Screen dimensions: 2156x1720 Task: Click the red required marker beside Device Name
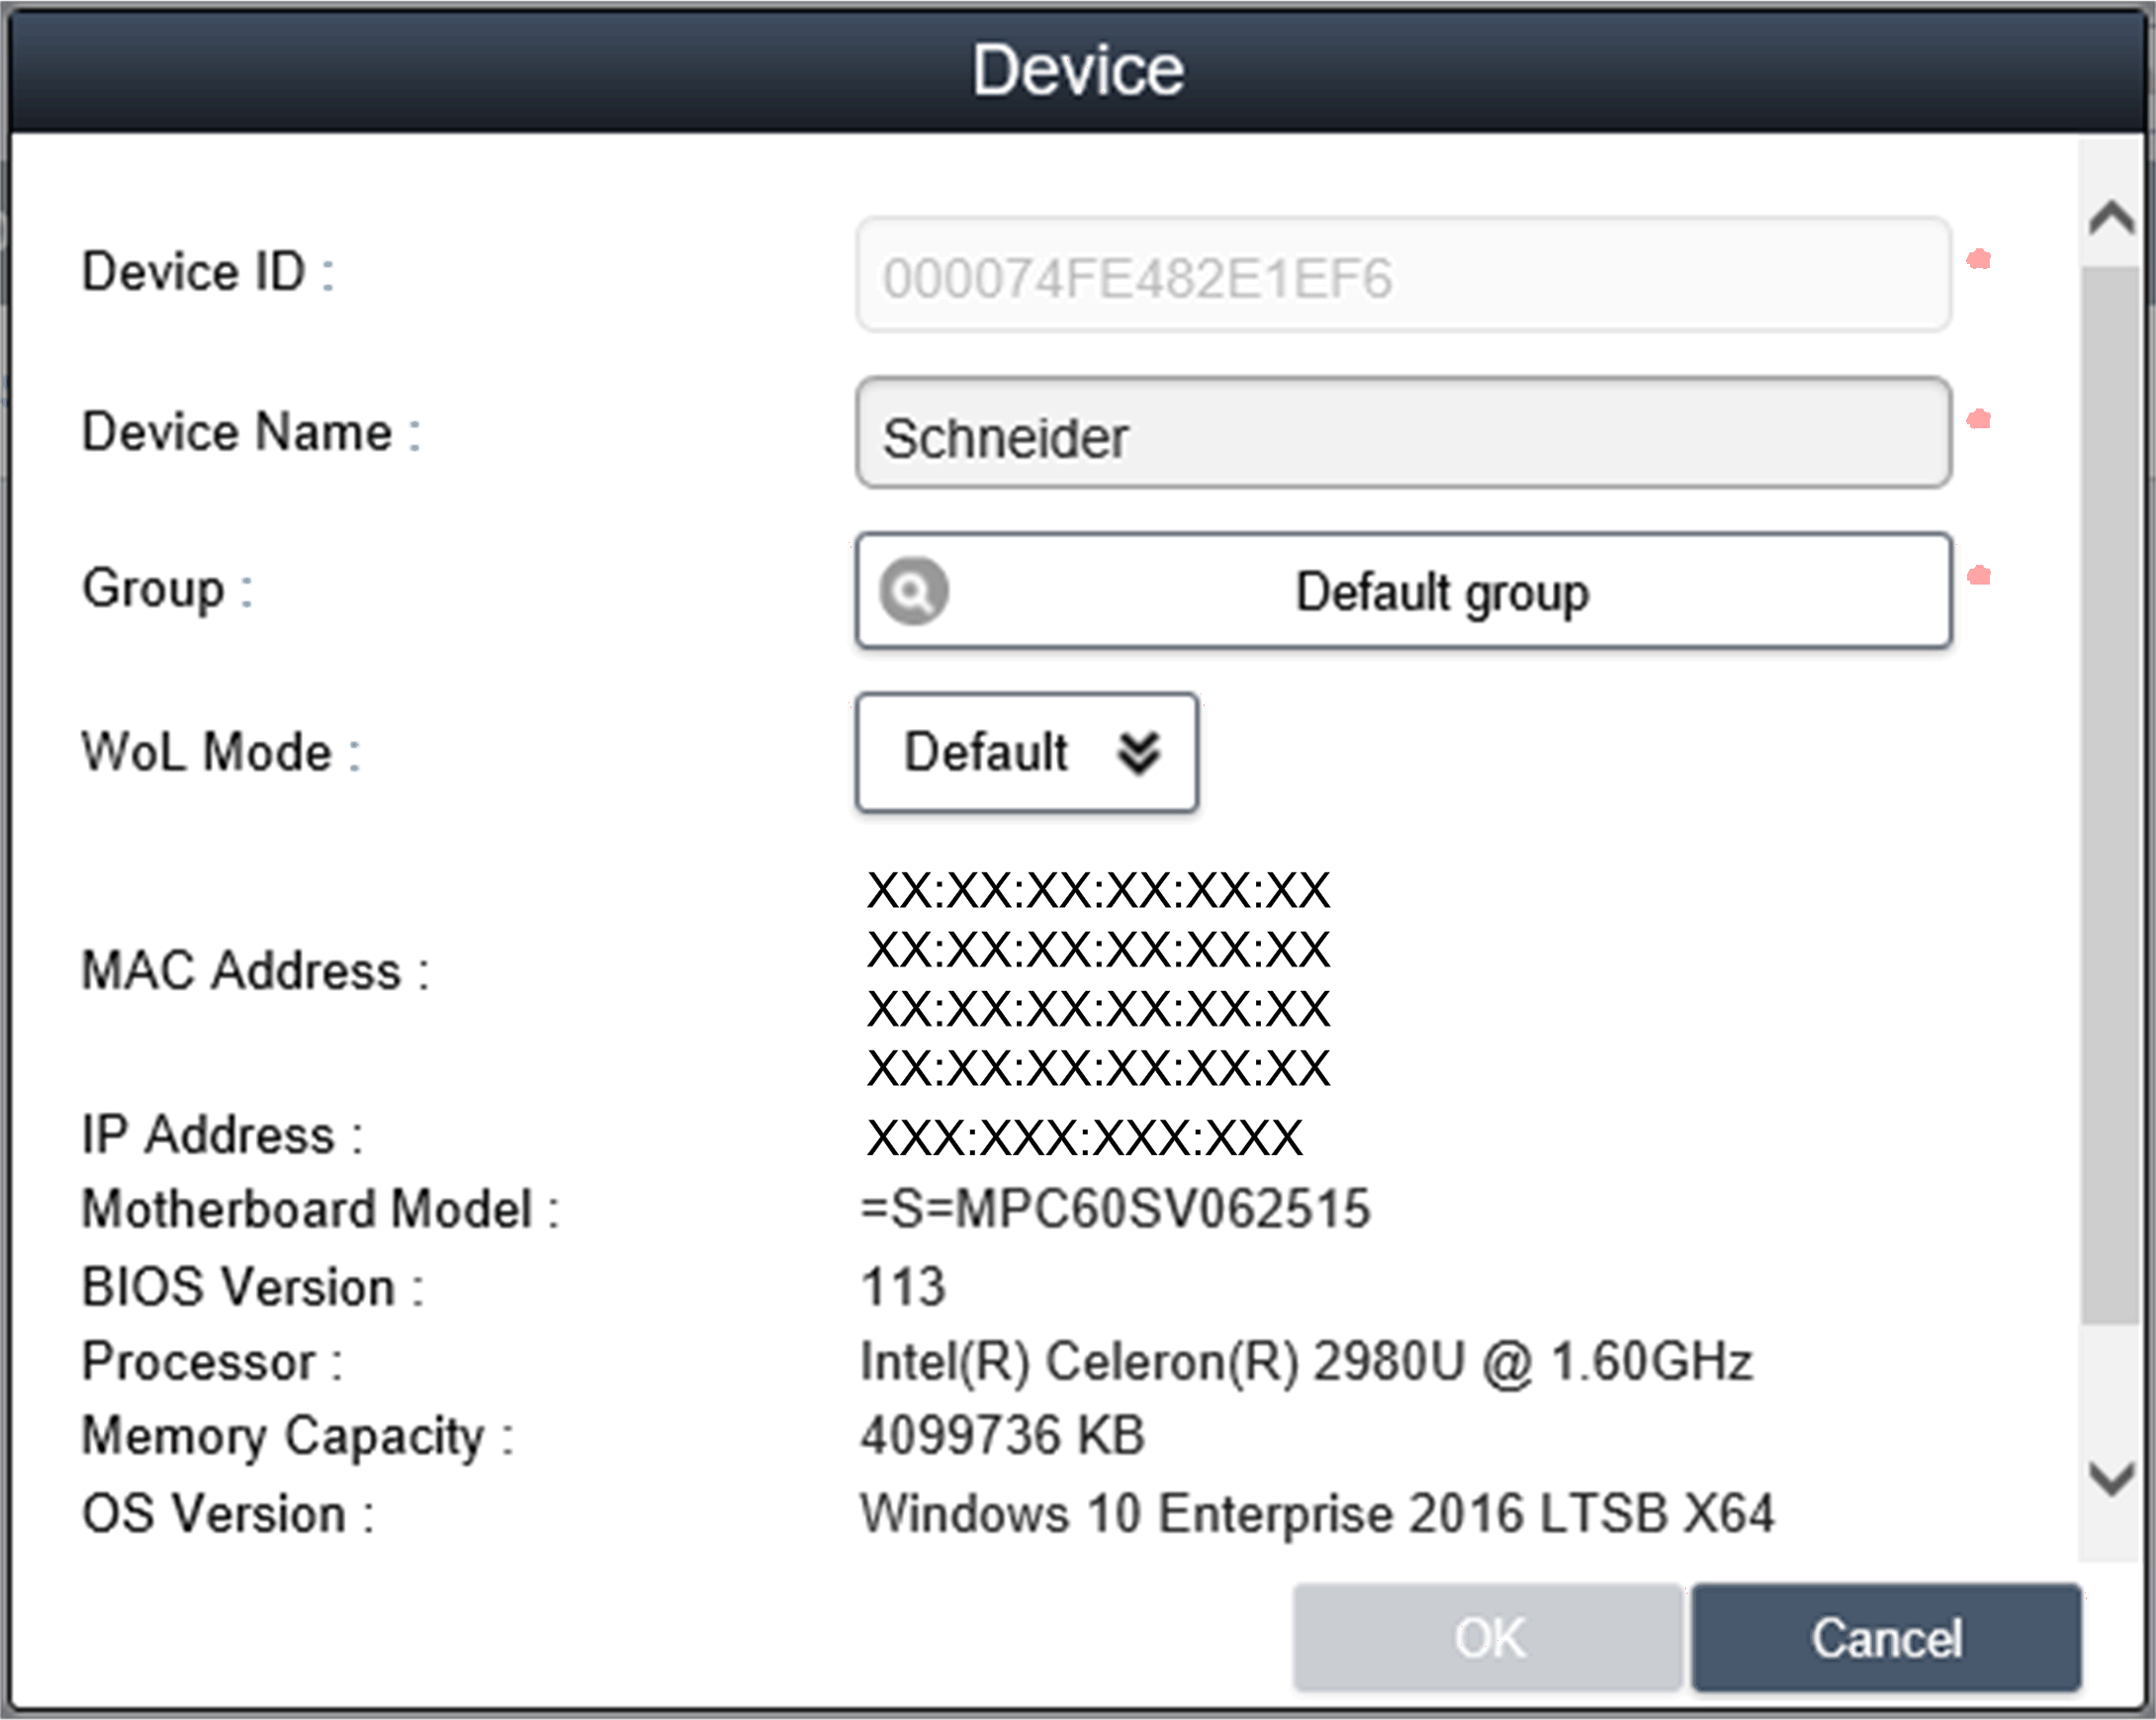(x=1978, y=419)
